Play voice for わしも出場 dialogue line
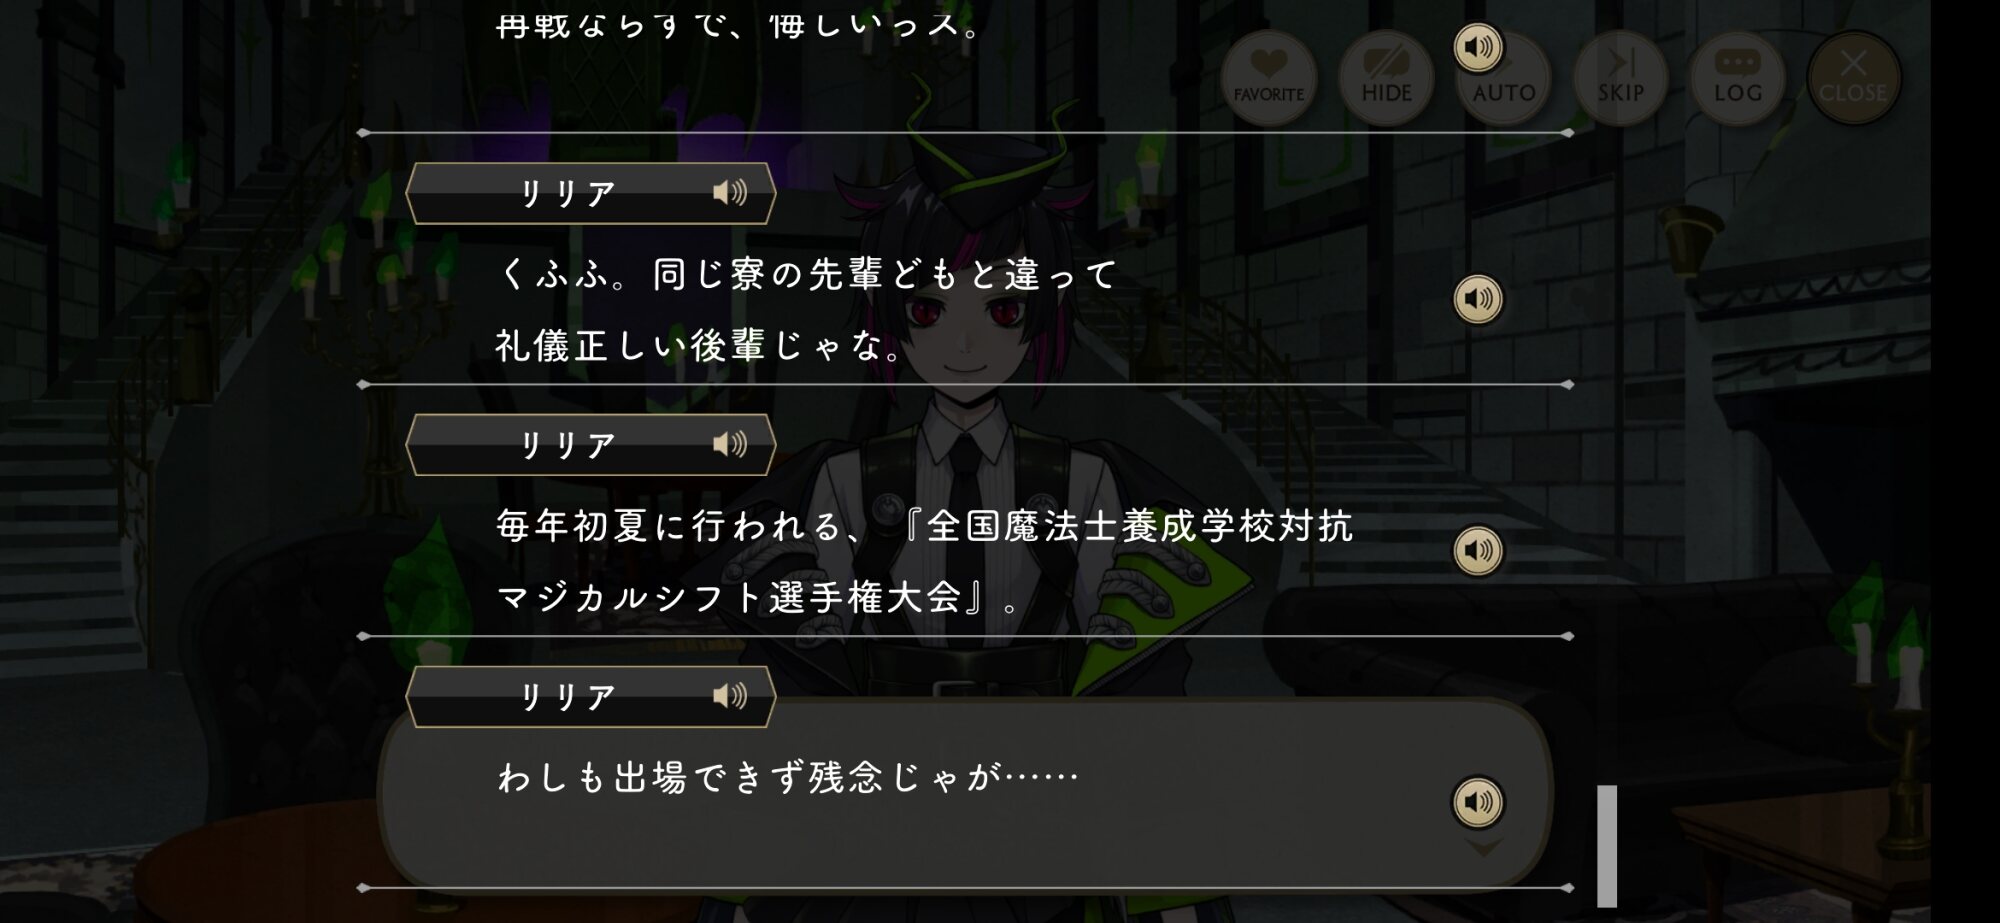Viewport: 2000px width, 923px height. click(1478, 801)
